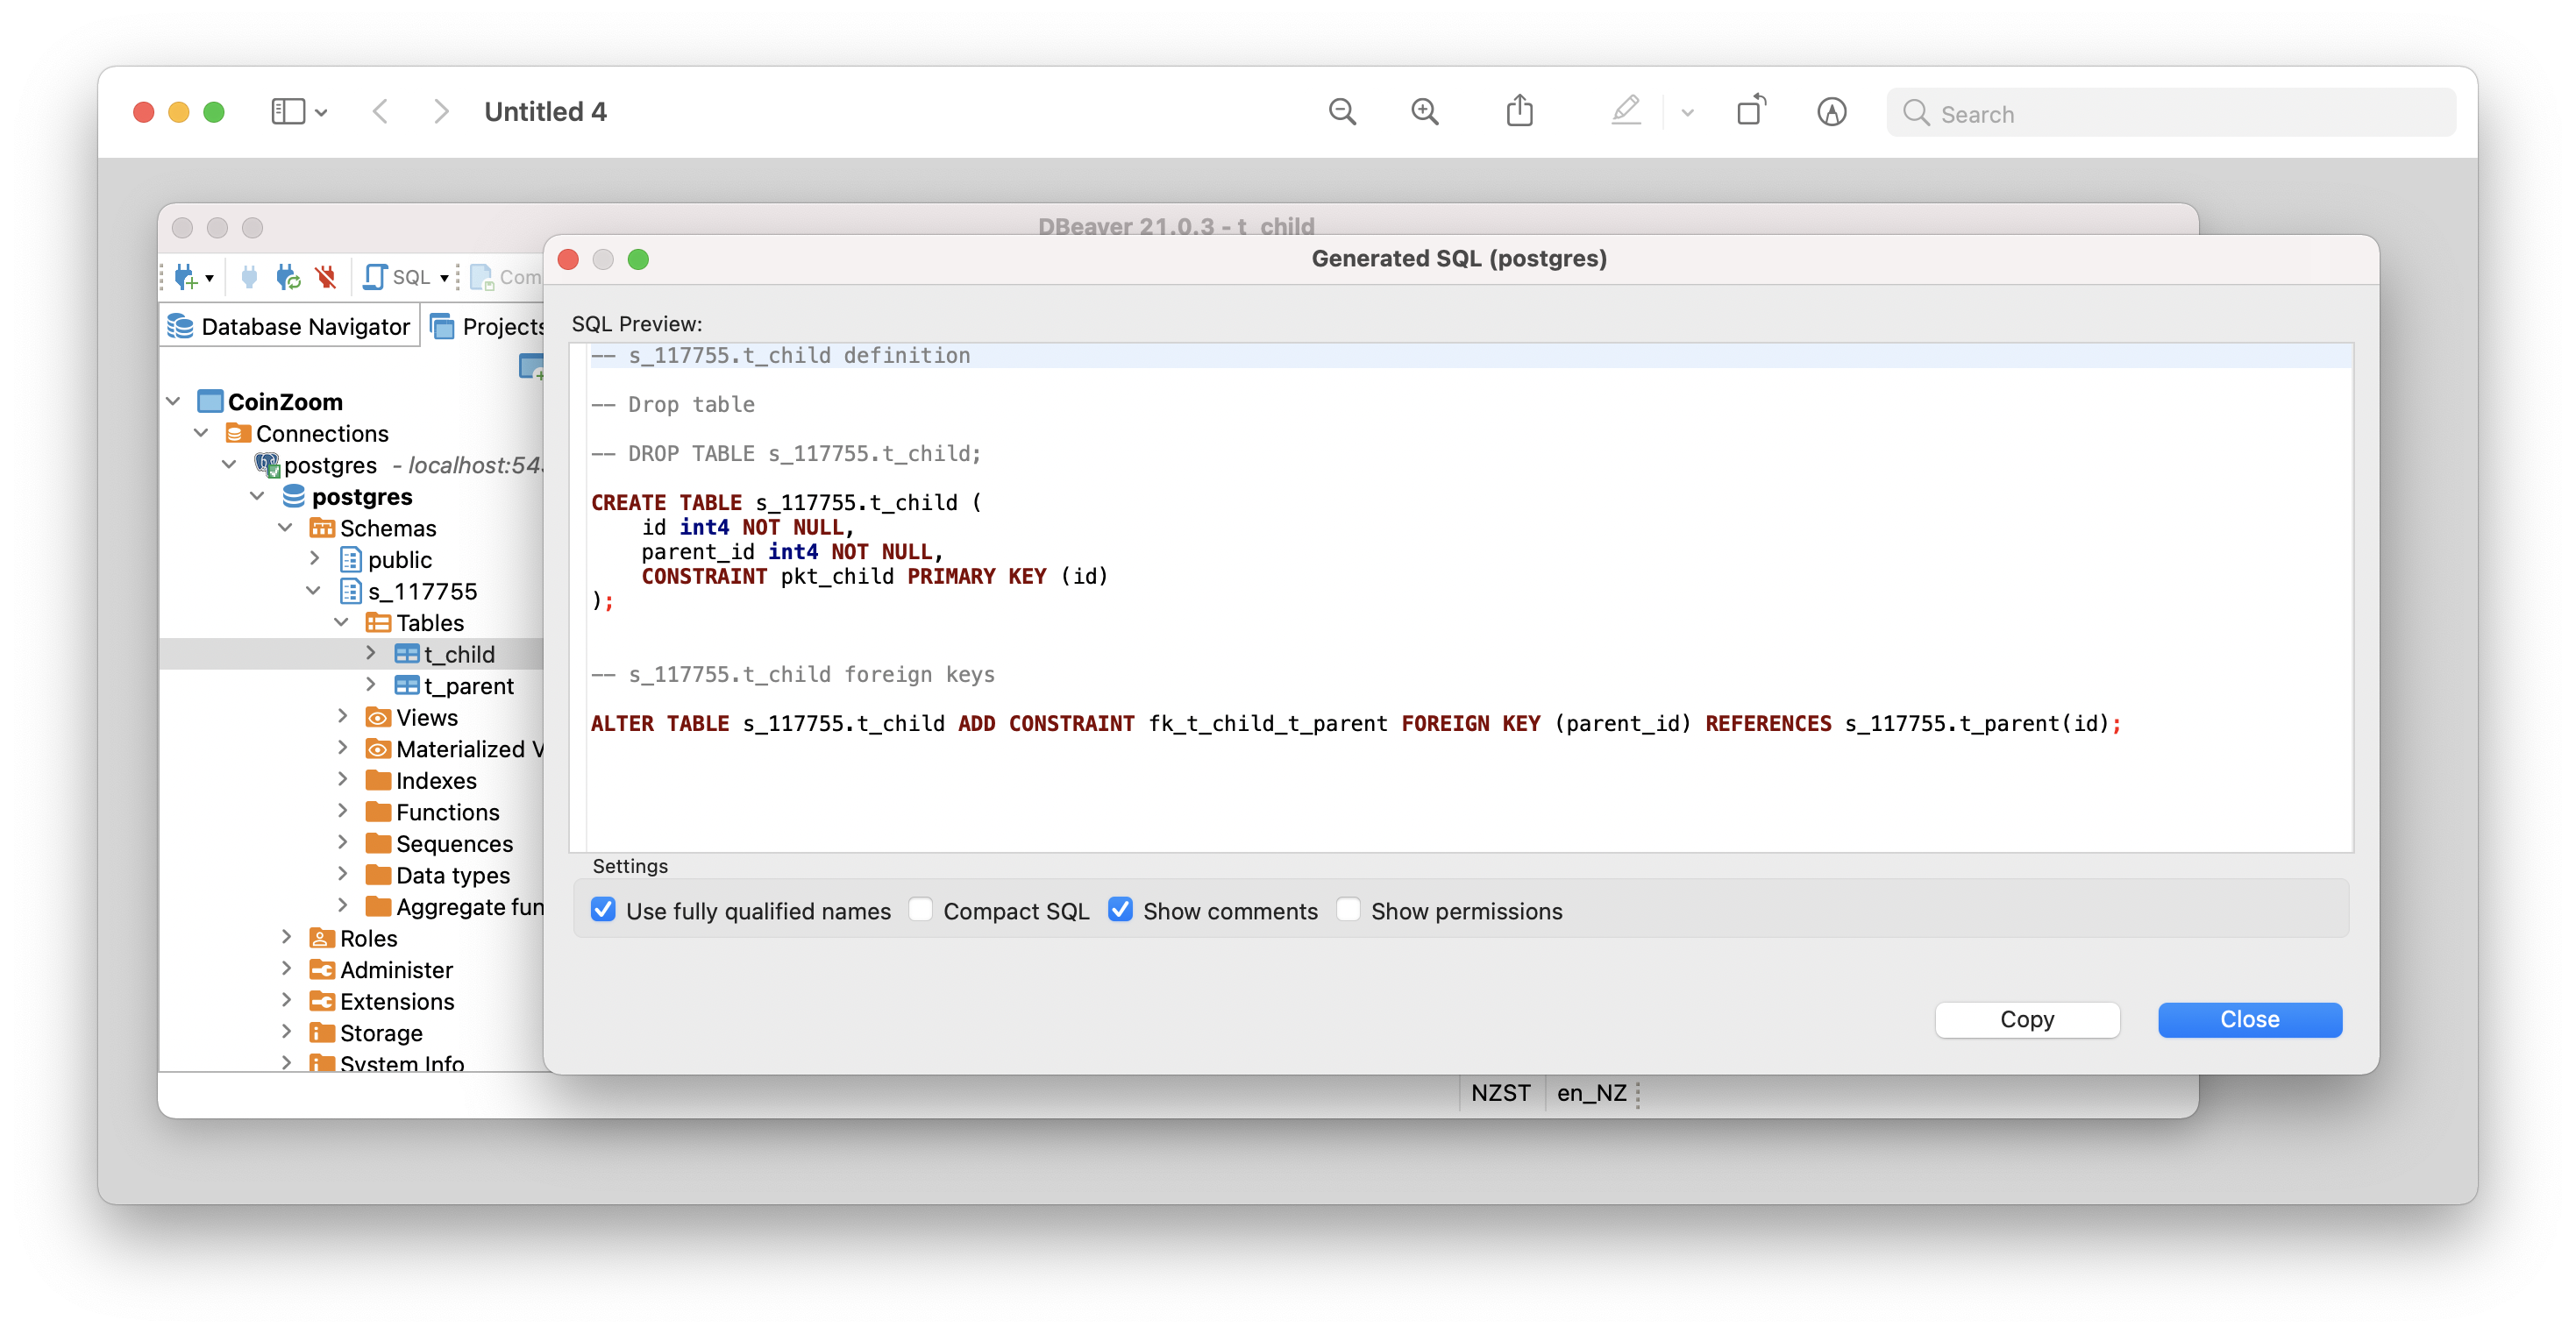Select the CoinZoom project icon
Image resolution: width=2576 pixels, height=1334 pixels.
click(x=210, y=401)
